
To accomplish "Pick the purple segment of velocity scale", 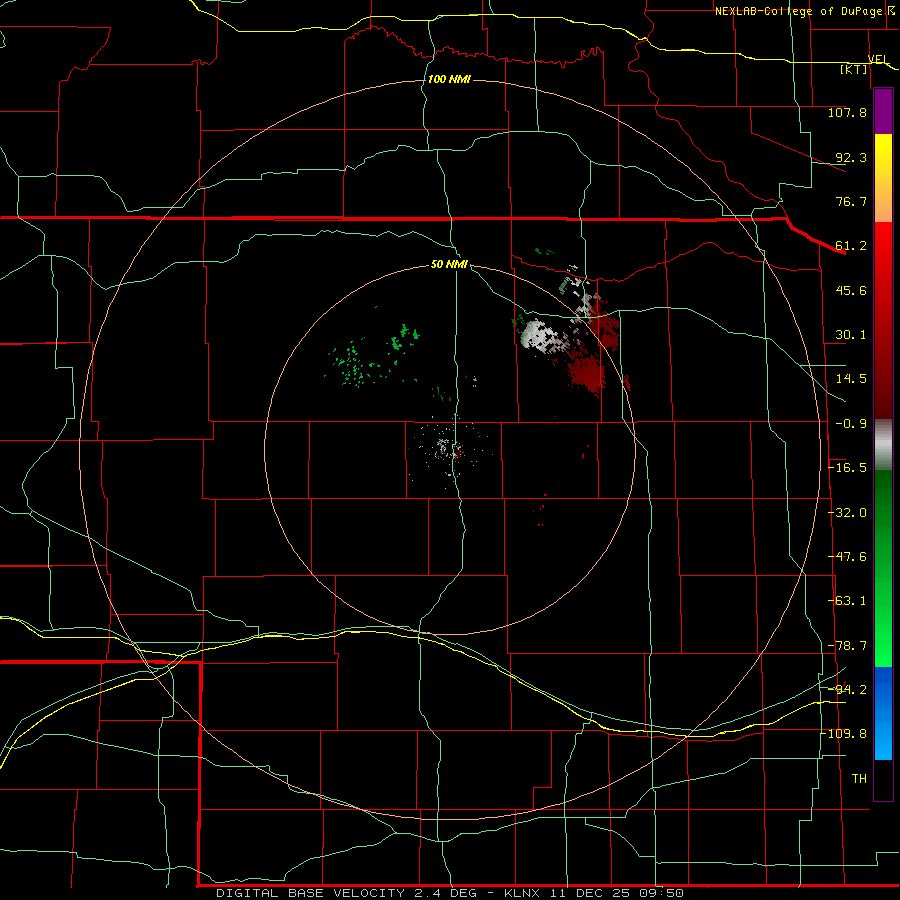I will click(x=883, y=112).
